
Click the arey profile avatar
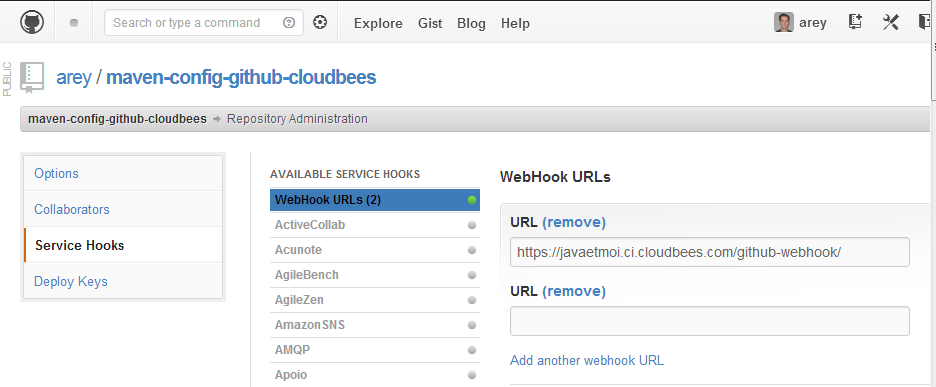(784, 23)
